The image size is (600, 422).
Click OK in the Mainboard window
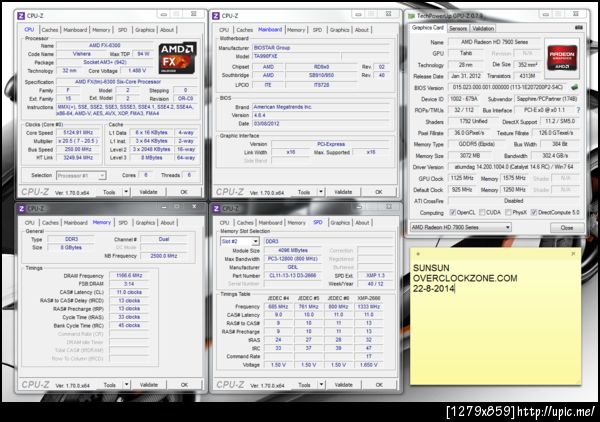378,192
